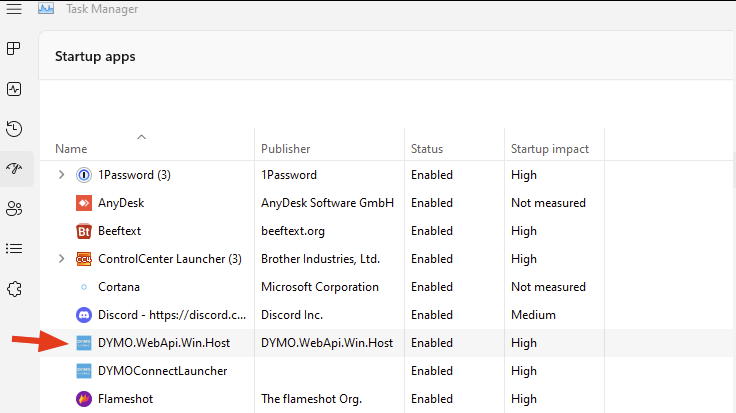The height and width of the screenshot is (413, 736).
Task: Click the AnyDesk app icon
Action: pyautogui.click(x=84, y=203)
